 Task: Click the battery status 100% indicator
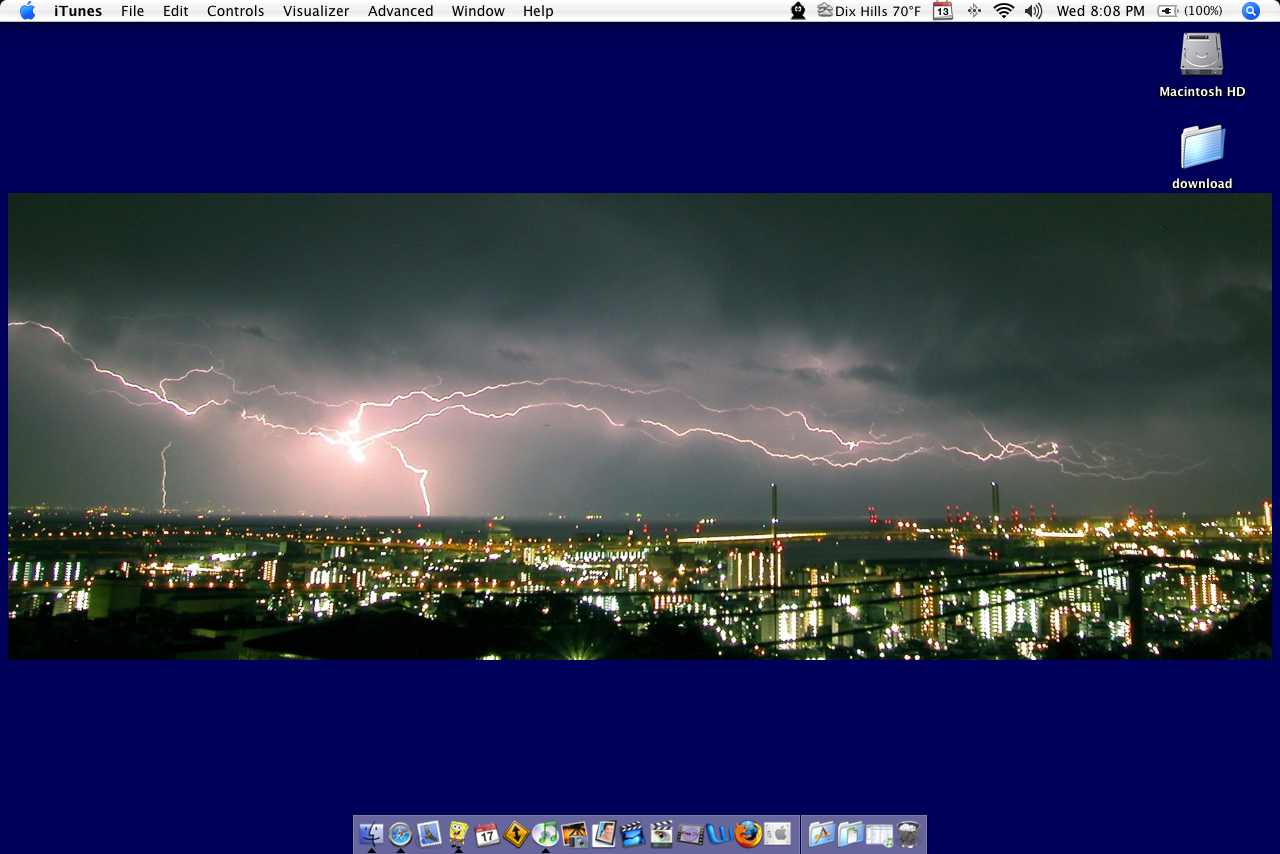click(x=1190, y=11)
